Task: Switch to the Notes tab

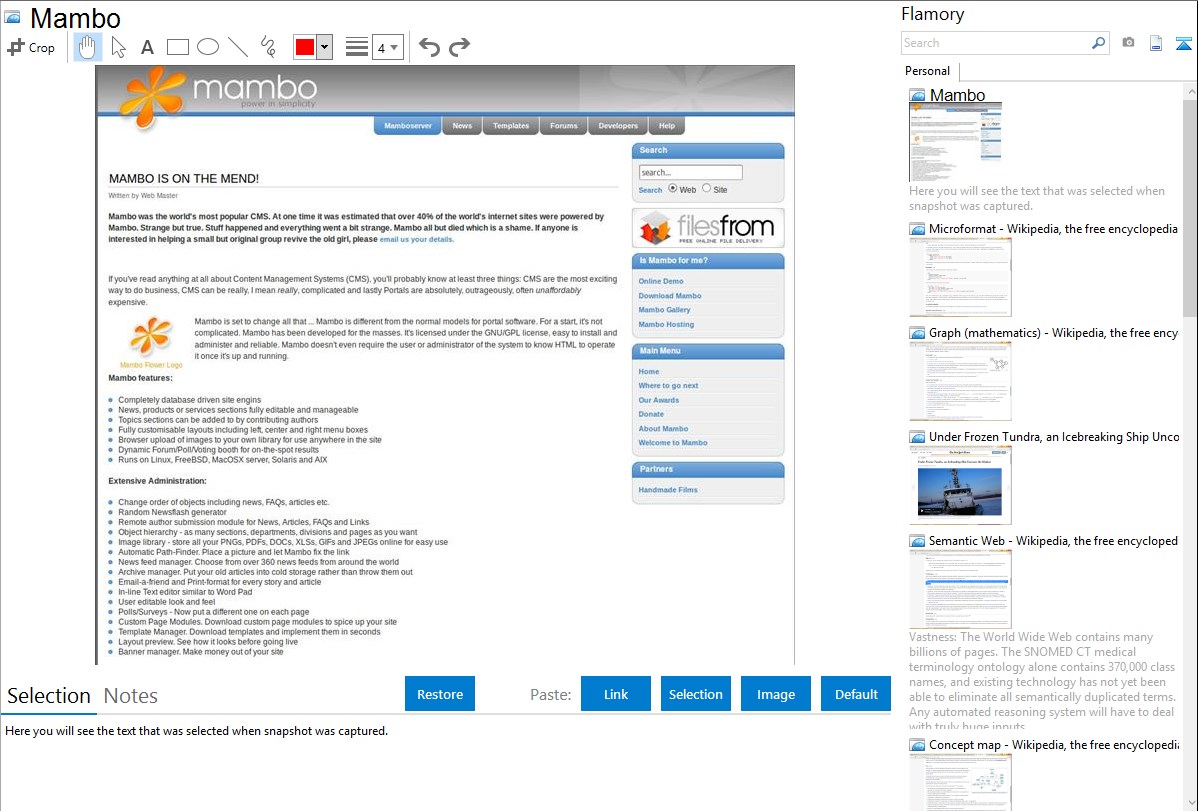Action: [131, 696]
